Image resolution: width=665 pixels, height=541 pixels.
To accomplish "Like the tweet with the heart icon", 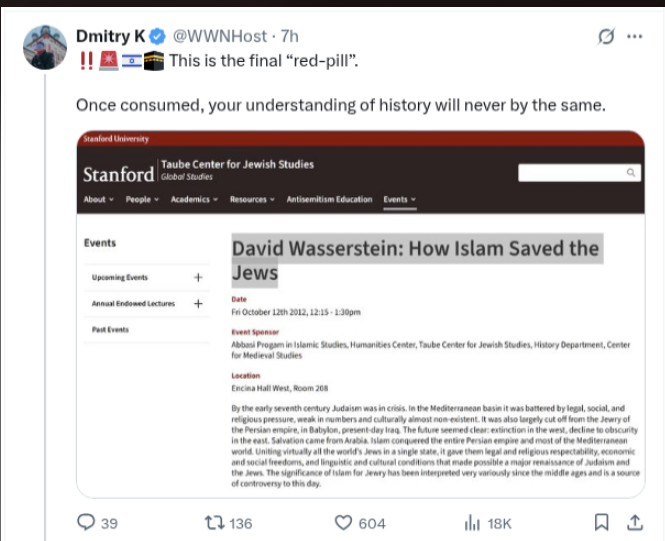I will (x=343, y=522).
